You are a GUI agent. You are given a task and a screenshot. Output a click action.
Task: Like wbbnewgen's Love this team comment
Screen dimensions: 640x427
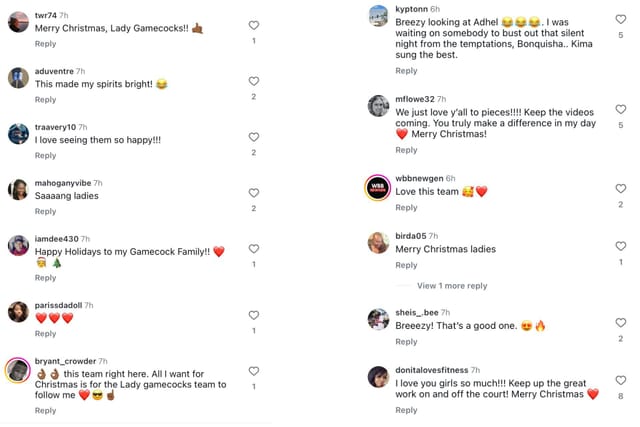620,188
